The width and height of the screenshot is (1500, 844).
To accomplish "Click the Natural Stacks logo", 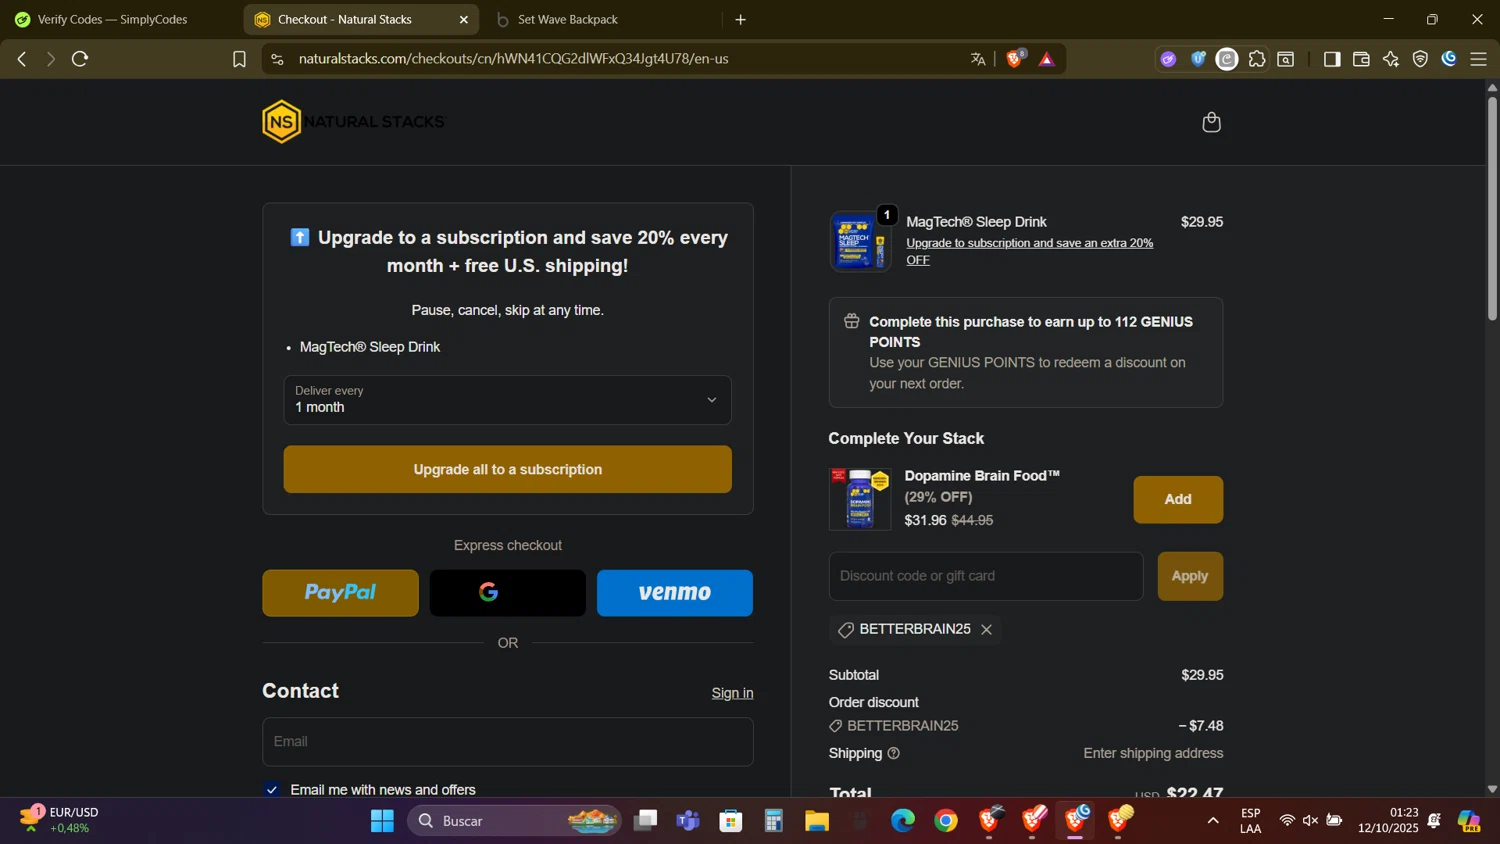I will (353, 121).
